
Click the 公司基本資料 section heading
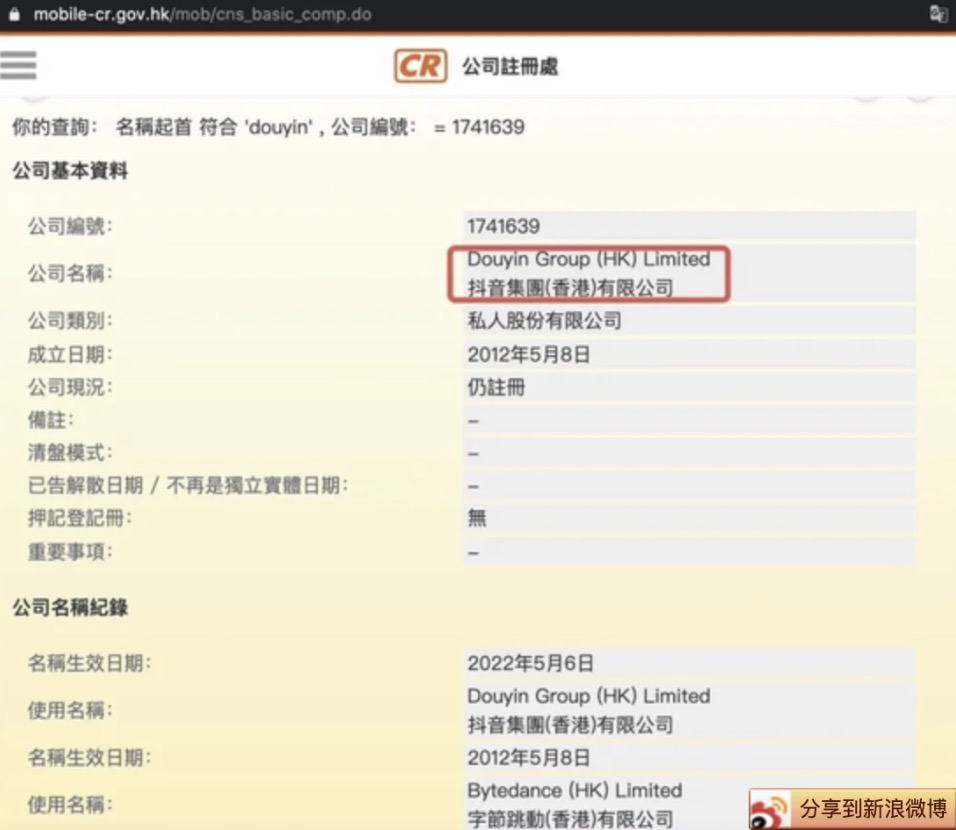pos(70,171)
